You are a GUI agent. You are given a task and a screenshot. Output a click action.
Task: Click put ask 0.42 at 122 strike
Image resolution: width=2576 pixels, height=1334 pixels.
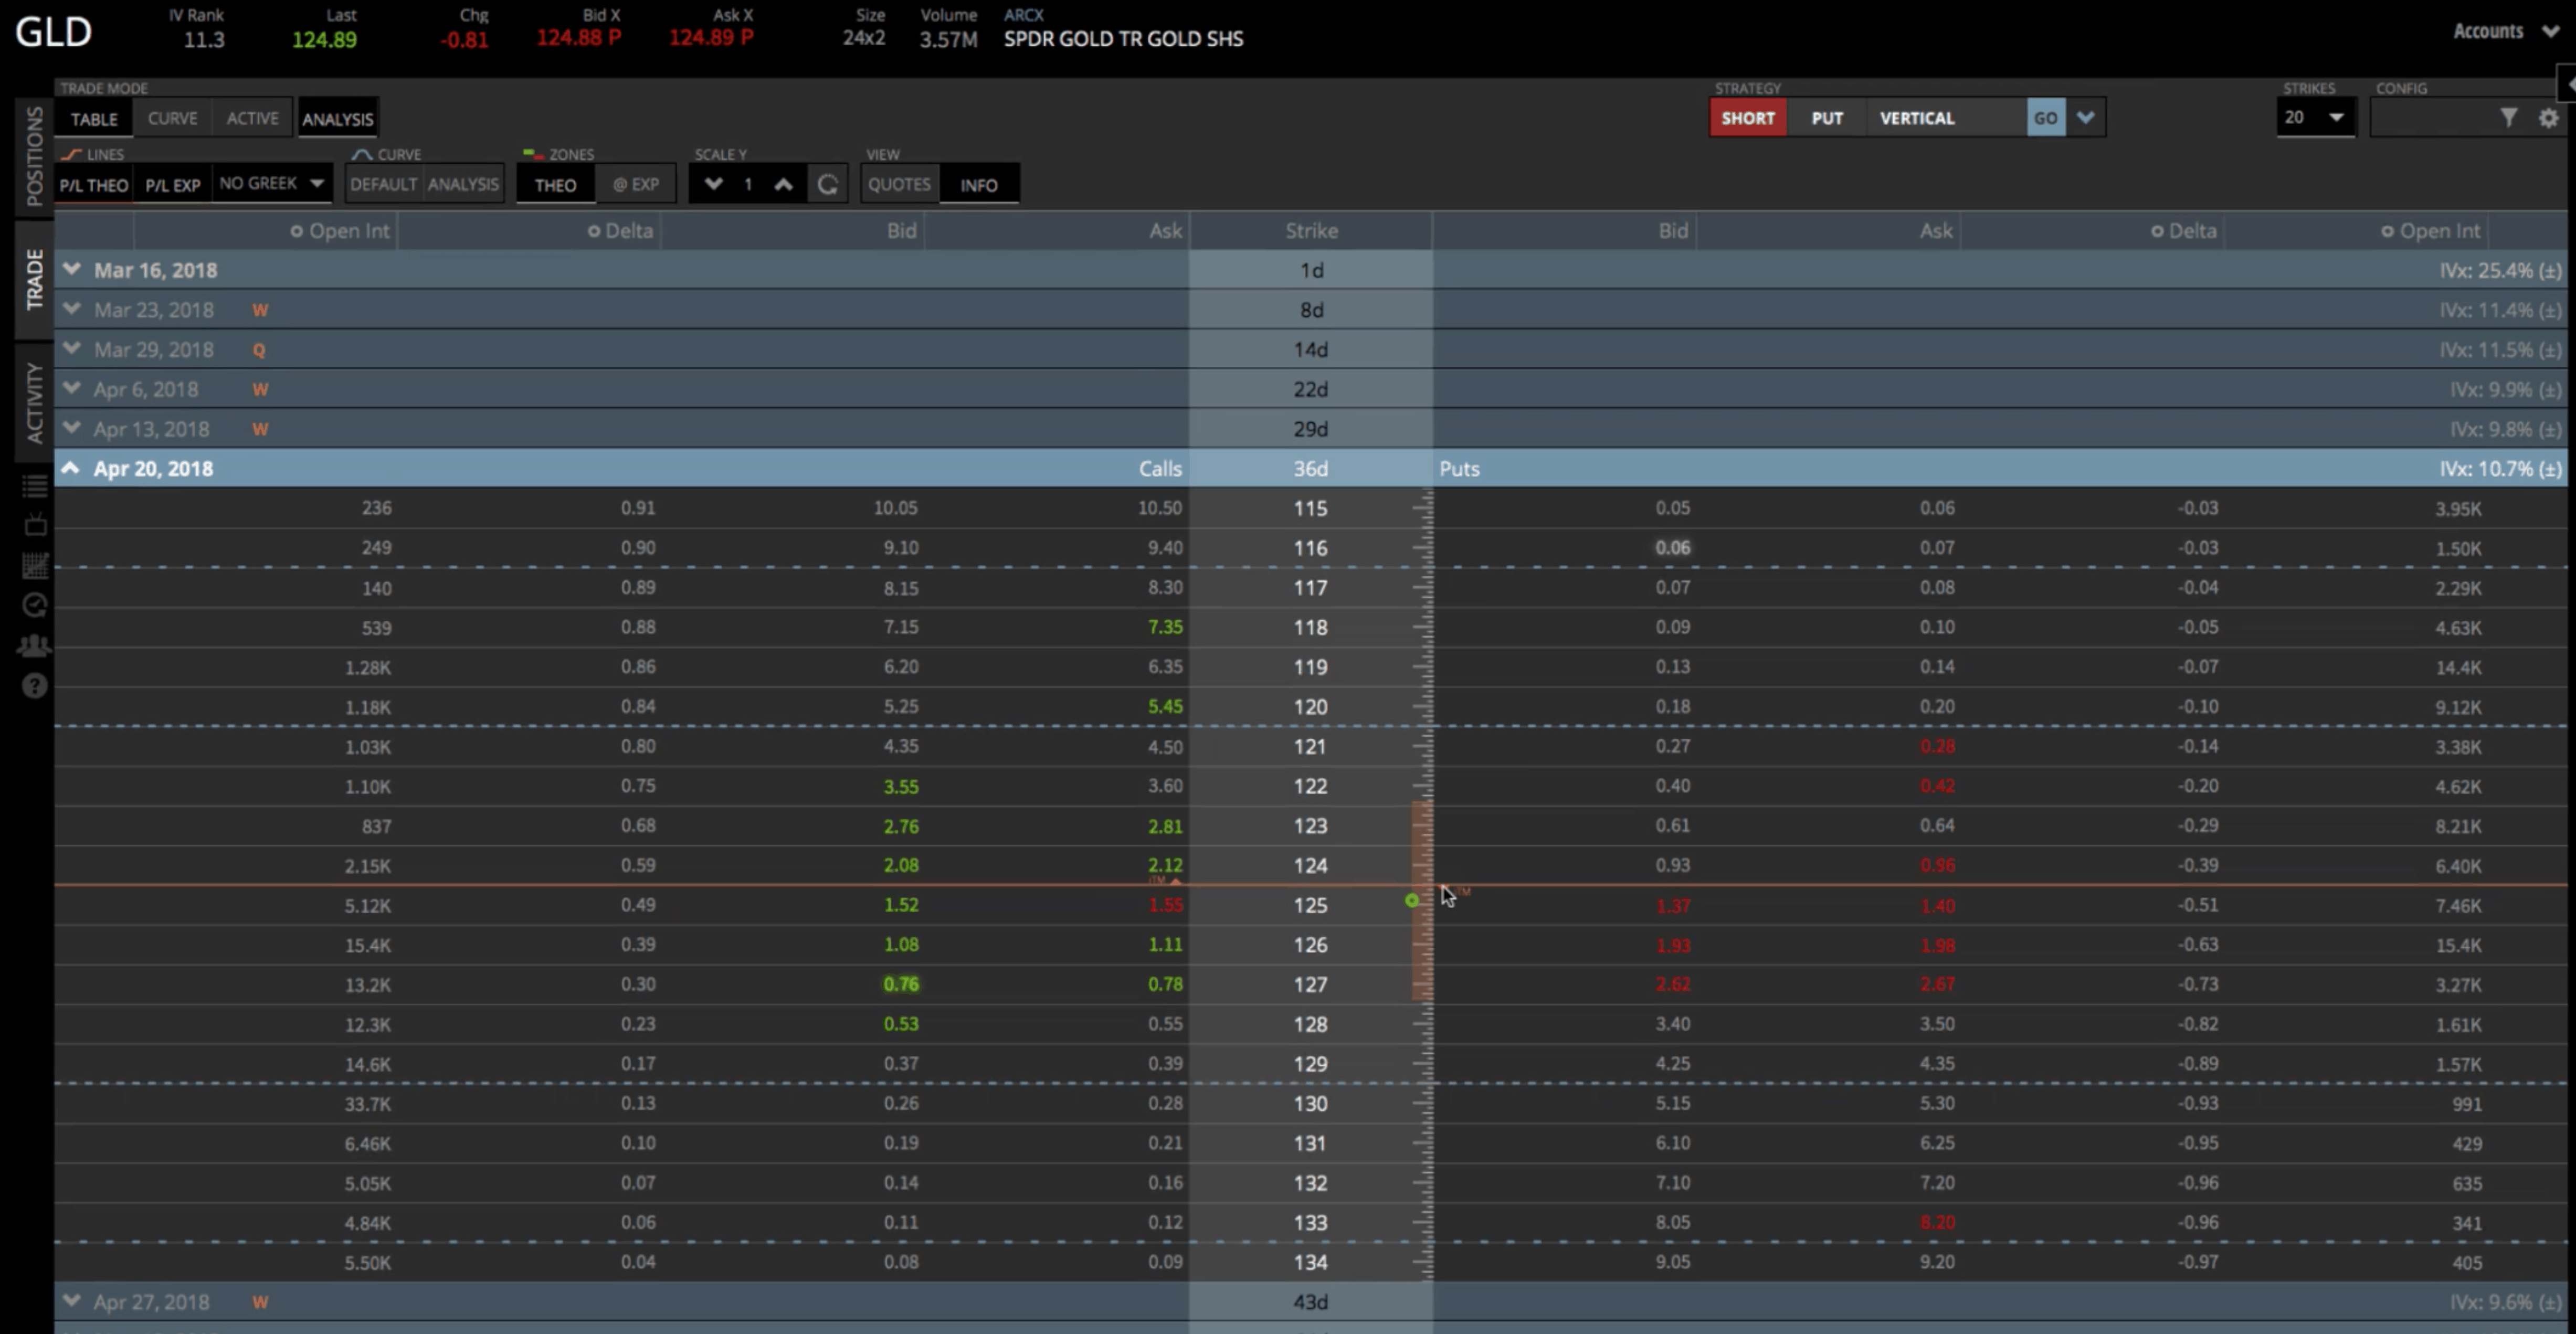(1937, 786)
